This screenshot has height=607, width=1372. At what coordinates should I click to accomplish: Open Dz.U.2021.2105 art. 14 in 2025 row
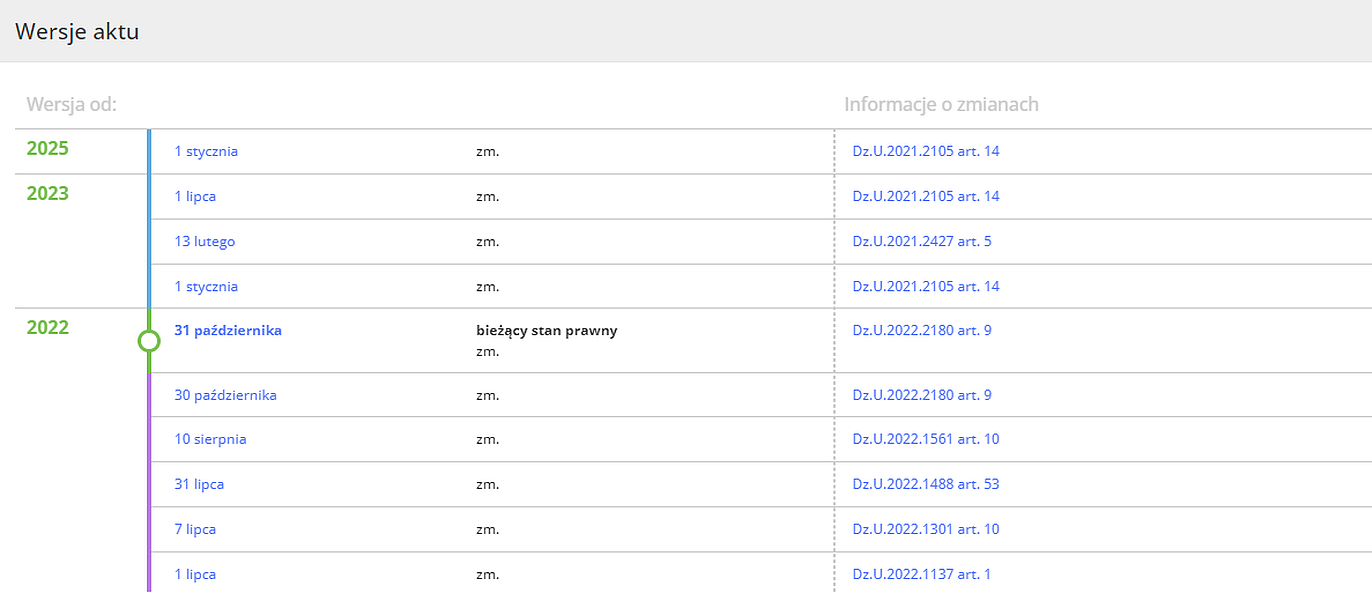tap(925, 152)
